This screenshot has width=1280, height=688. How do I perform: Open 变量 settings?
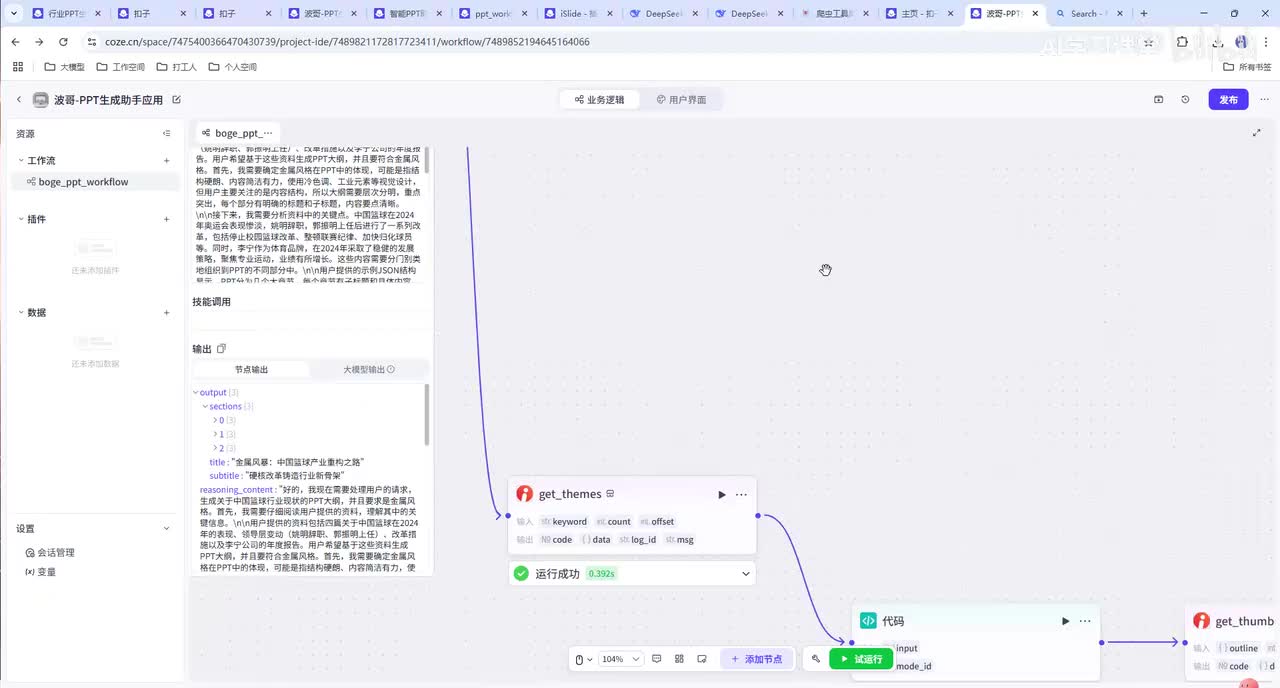(x=41, y=572)
